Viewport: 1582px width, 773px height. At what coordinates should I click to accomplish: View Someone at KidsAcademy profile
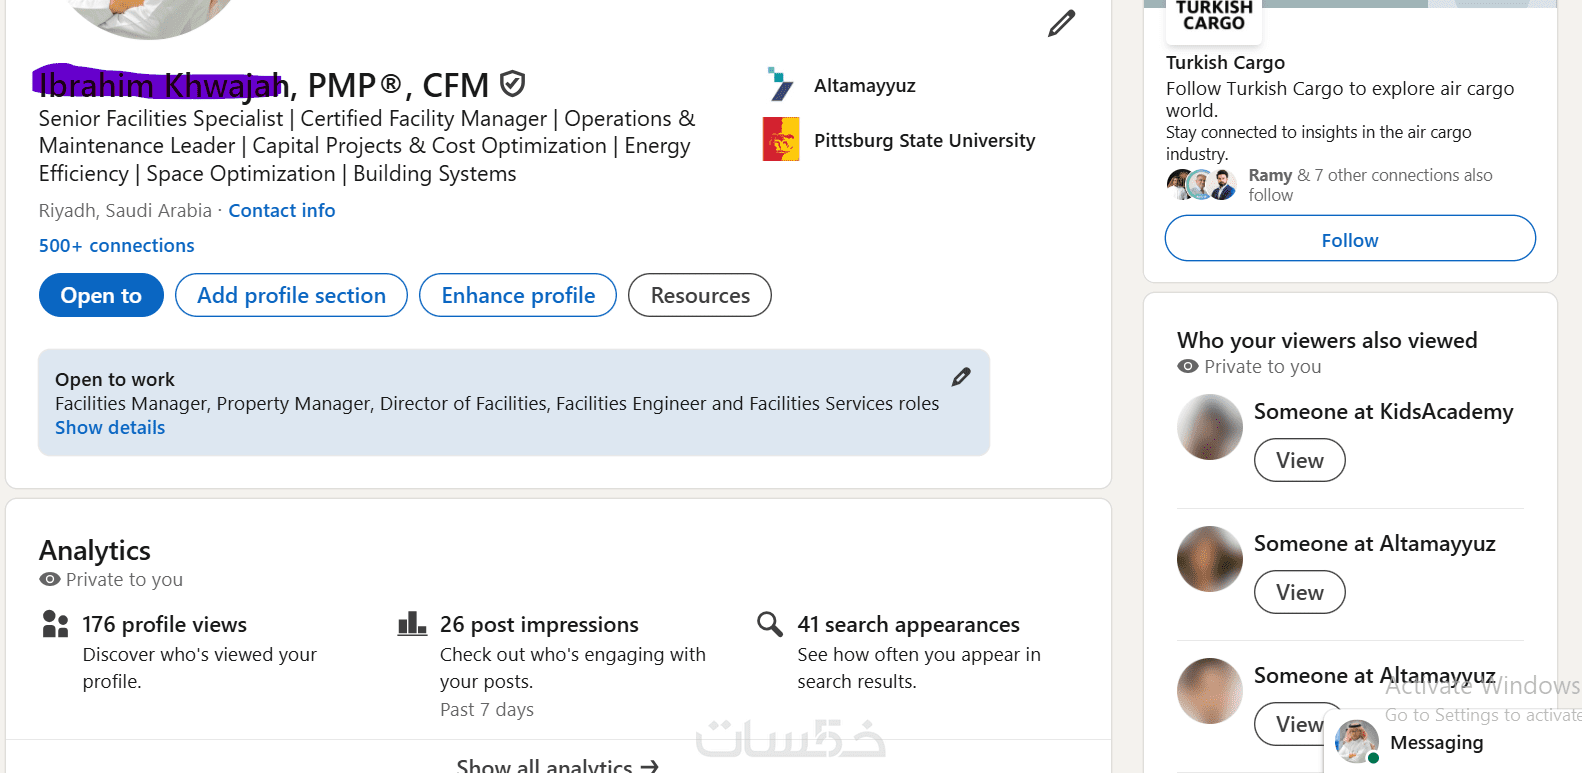point(1299,461)
